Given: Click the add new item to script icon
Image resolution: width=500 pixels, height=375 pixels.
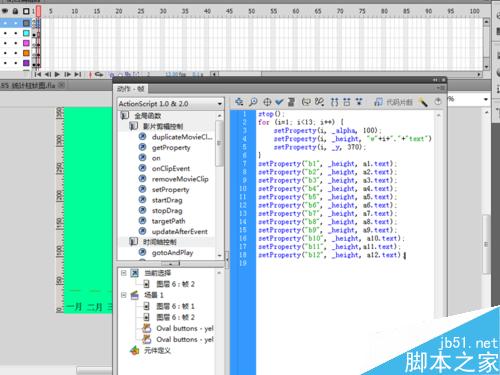Looking at the screenshot, I should 239,102.
